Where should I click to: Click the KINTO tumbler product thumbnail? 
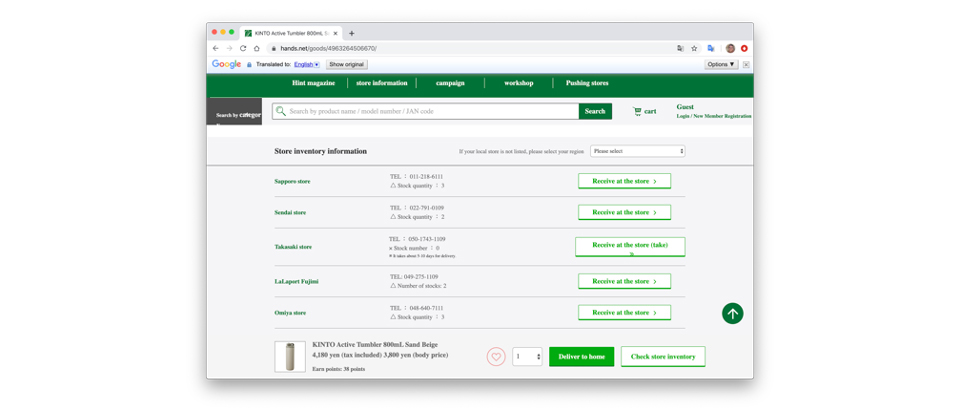click(290, 357)
